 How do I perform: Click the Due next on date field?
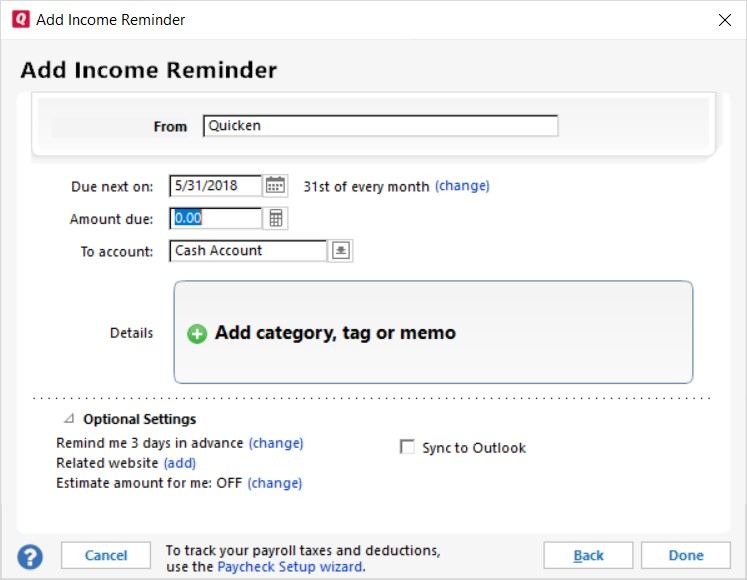coord(215,186)
